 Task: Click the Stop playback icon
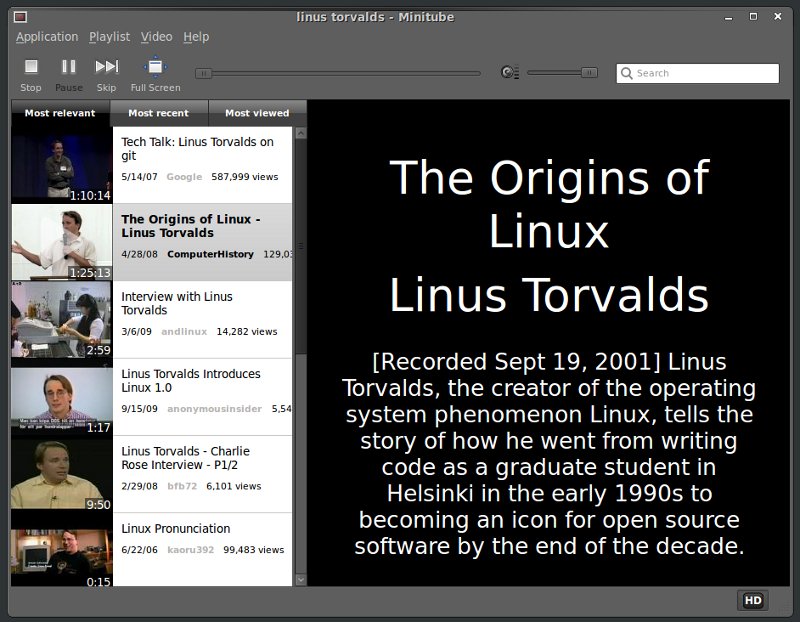tap(31, 67)
